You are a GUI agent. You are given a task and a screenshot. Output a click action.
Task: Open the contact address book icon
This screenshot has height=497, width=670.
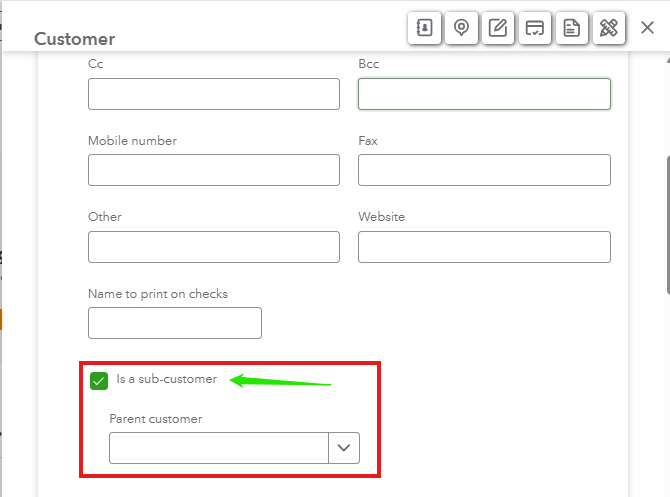pos(424,28)
